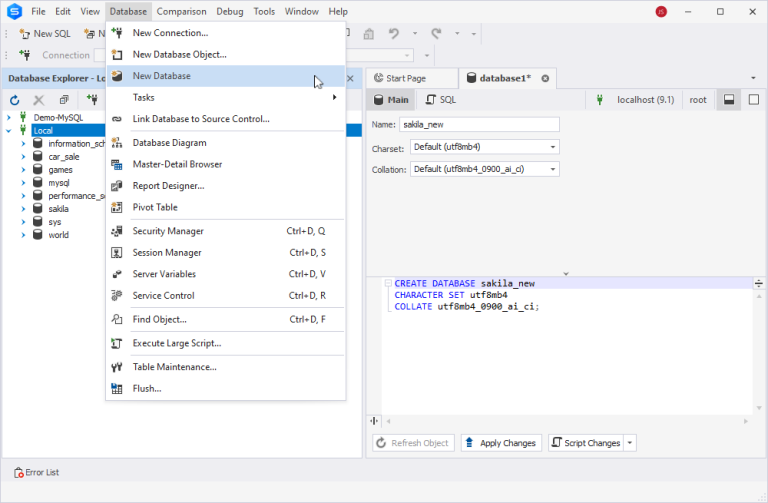Click the Script Changes button
Viewport: 768px width, 503px height.
click(585, 443)
